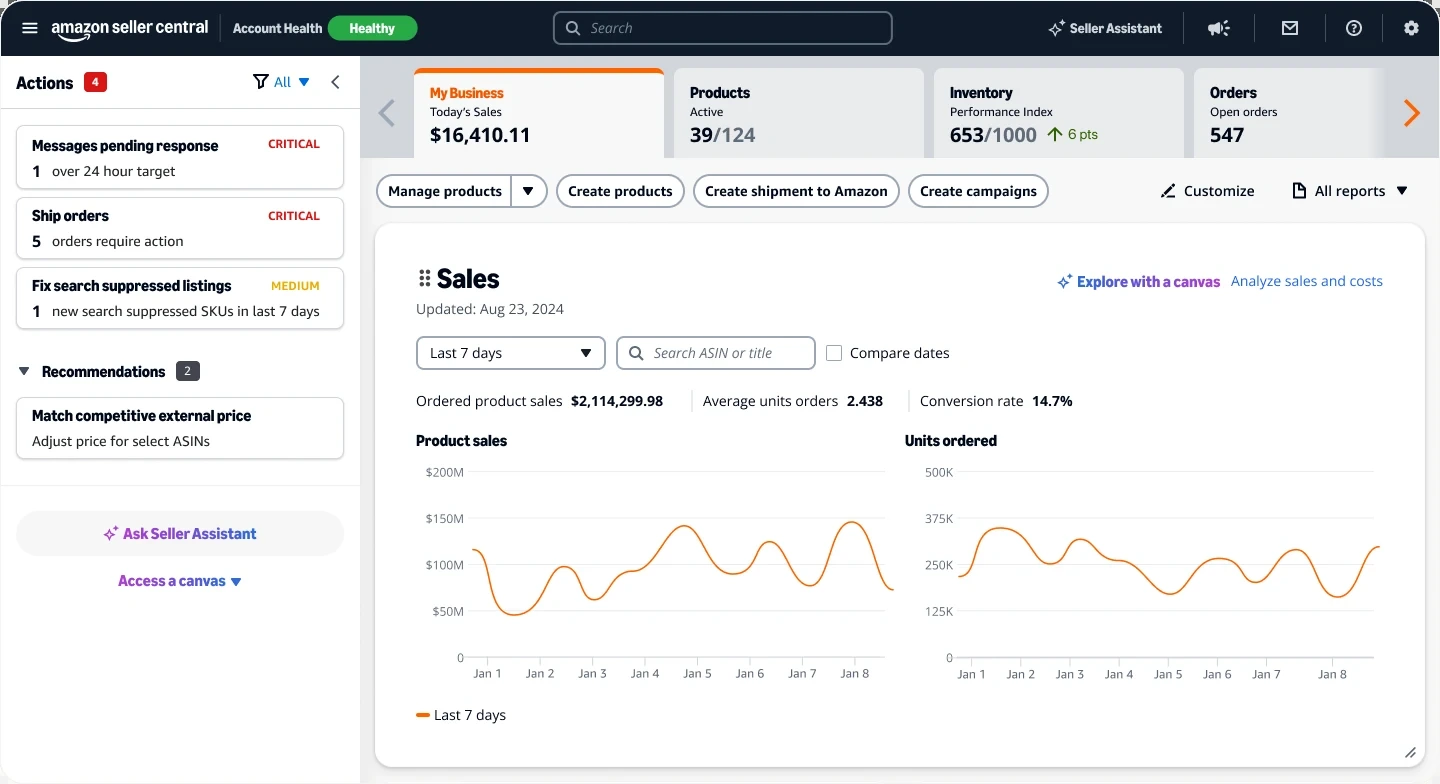Image resolution: width=1440 pixels, height=784 pixels.
Task: Collapse the Actions panel with the left chevron
Action: (335, 82)
